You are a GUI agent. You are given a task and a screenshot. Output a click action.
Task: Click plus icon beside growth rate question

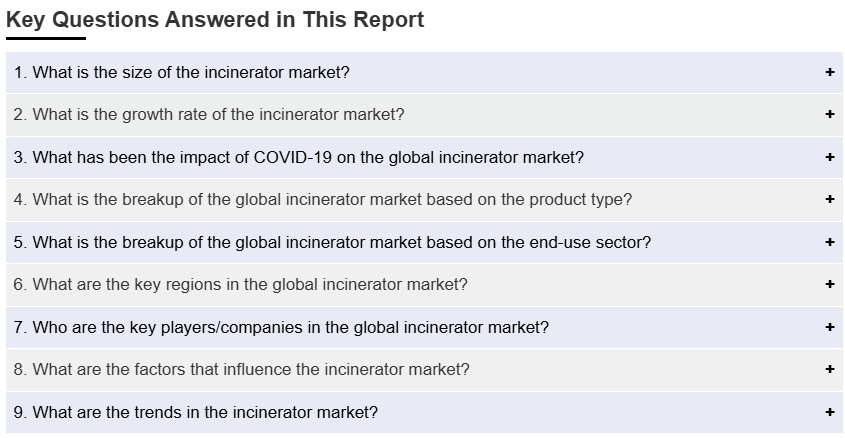tap(829, 114)
